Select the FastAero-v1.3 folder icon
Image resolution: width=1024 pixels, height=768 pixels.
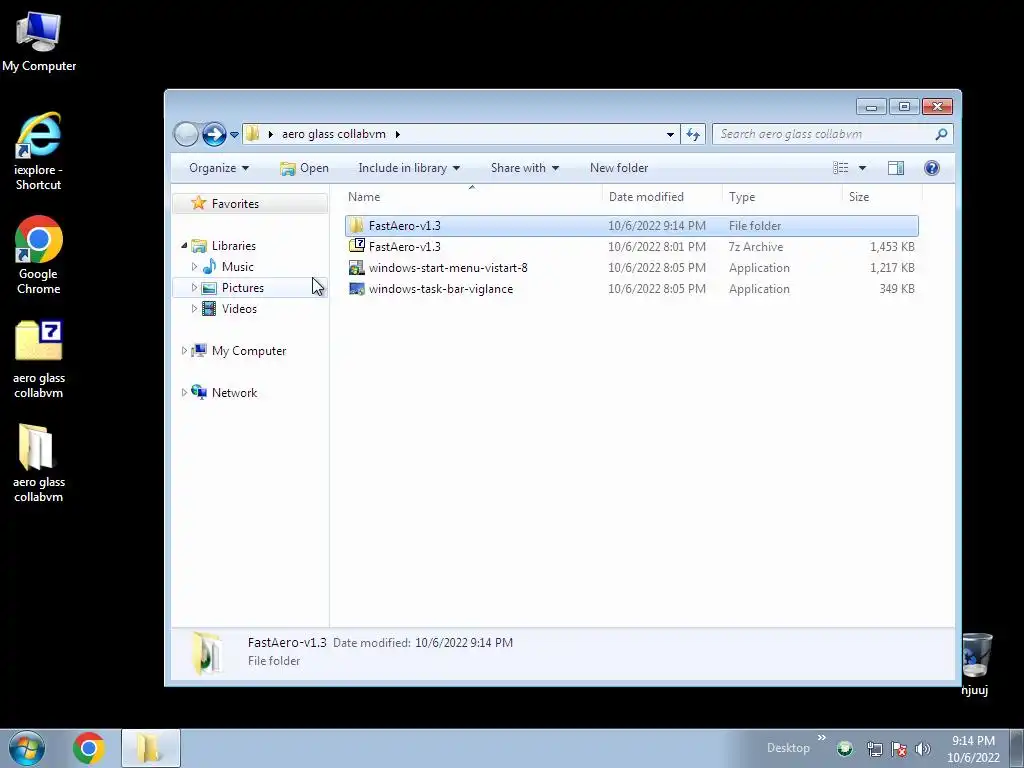[357, 226]
